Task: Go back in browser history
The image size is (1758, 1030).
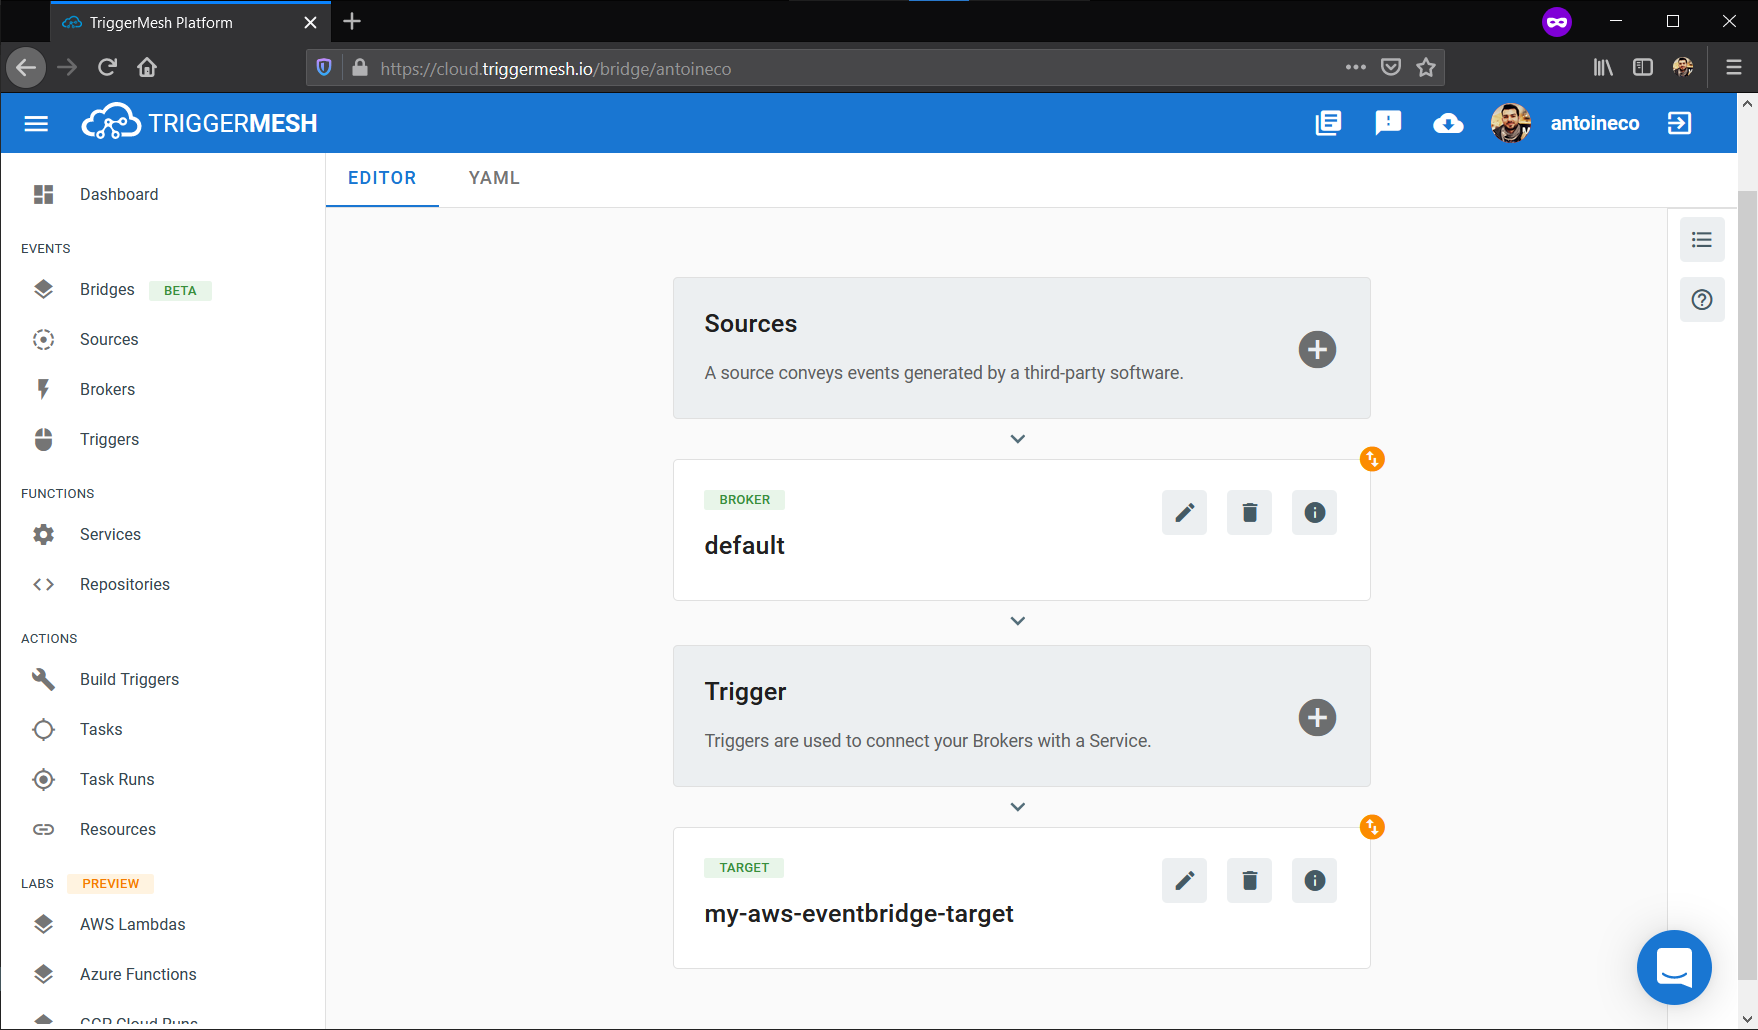Action: (x=26, y=67)
